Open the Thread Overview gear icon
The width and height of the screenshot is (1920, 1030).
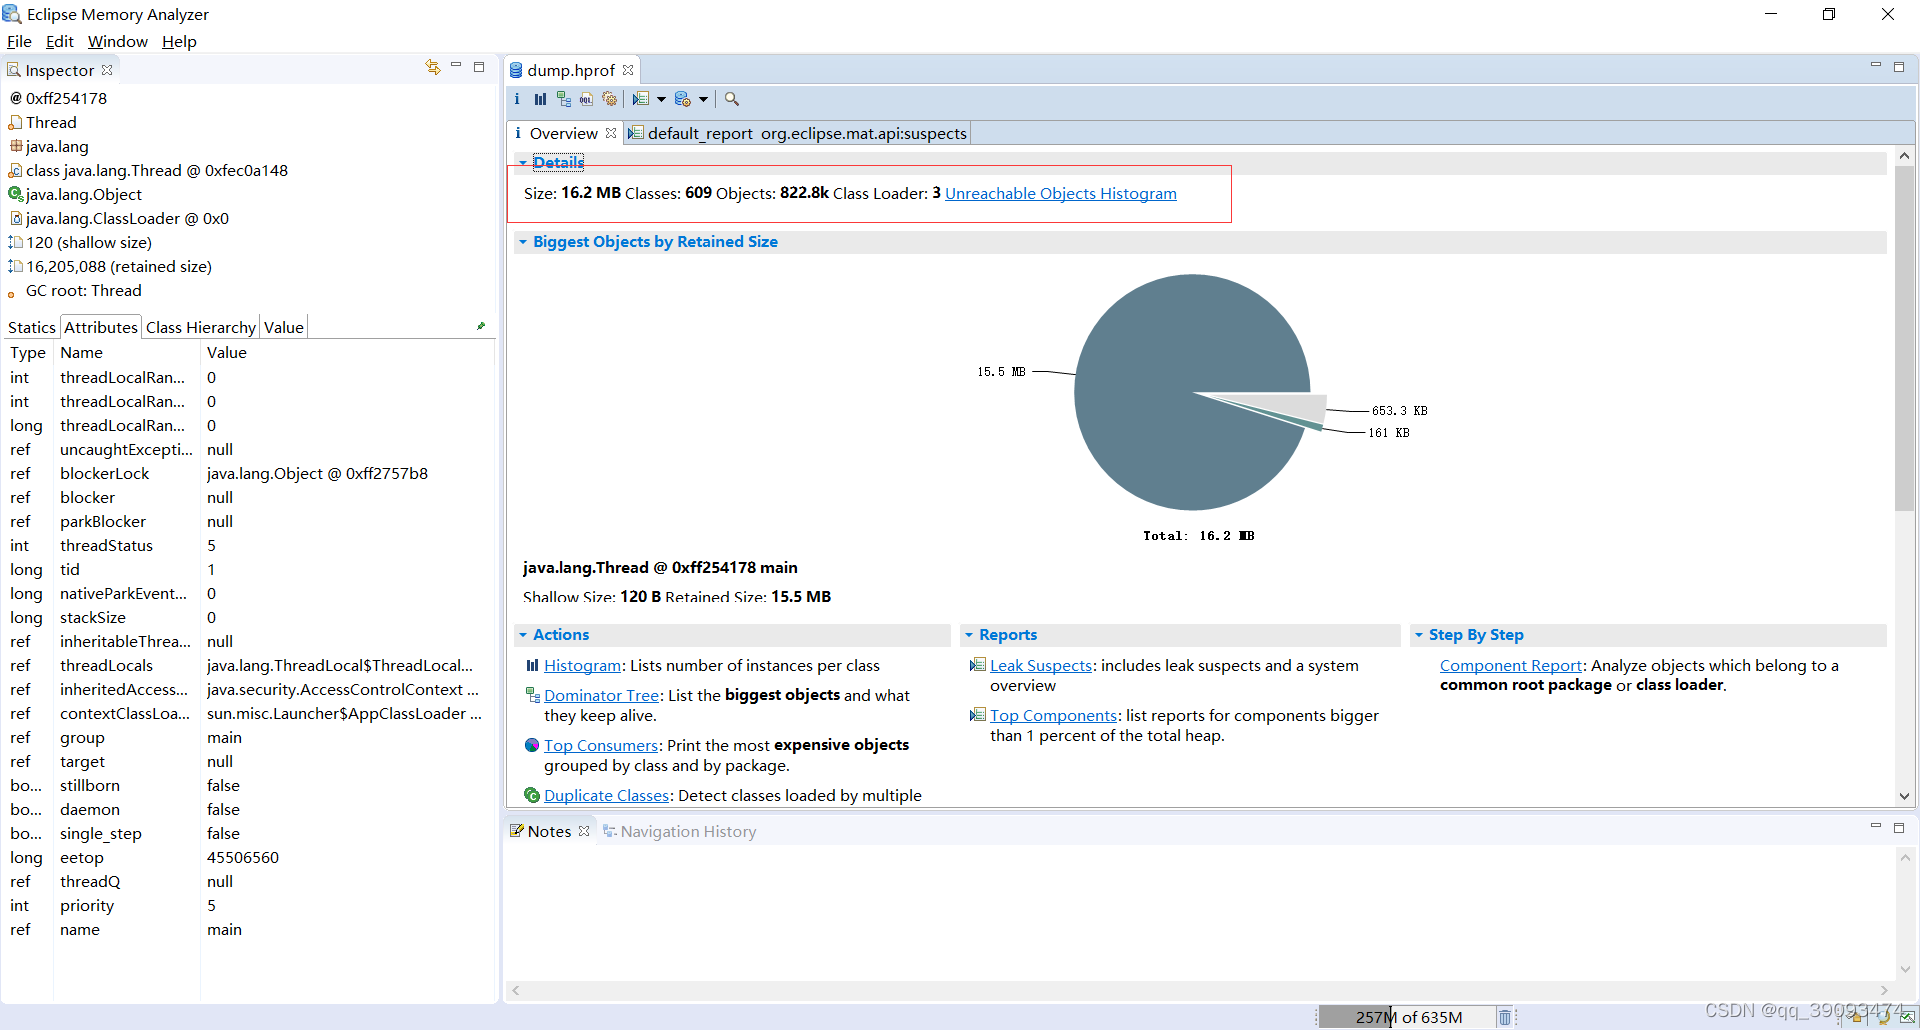609,99
